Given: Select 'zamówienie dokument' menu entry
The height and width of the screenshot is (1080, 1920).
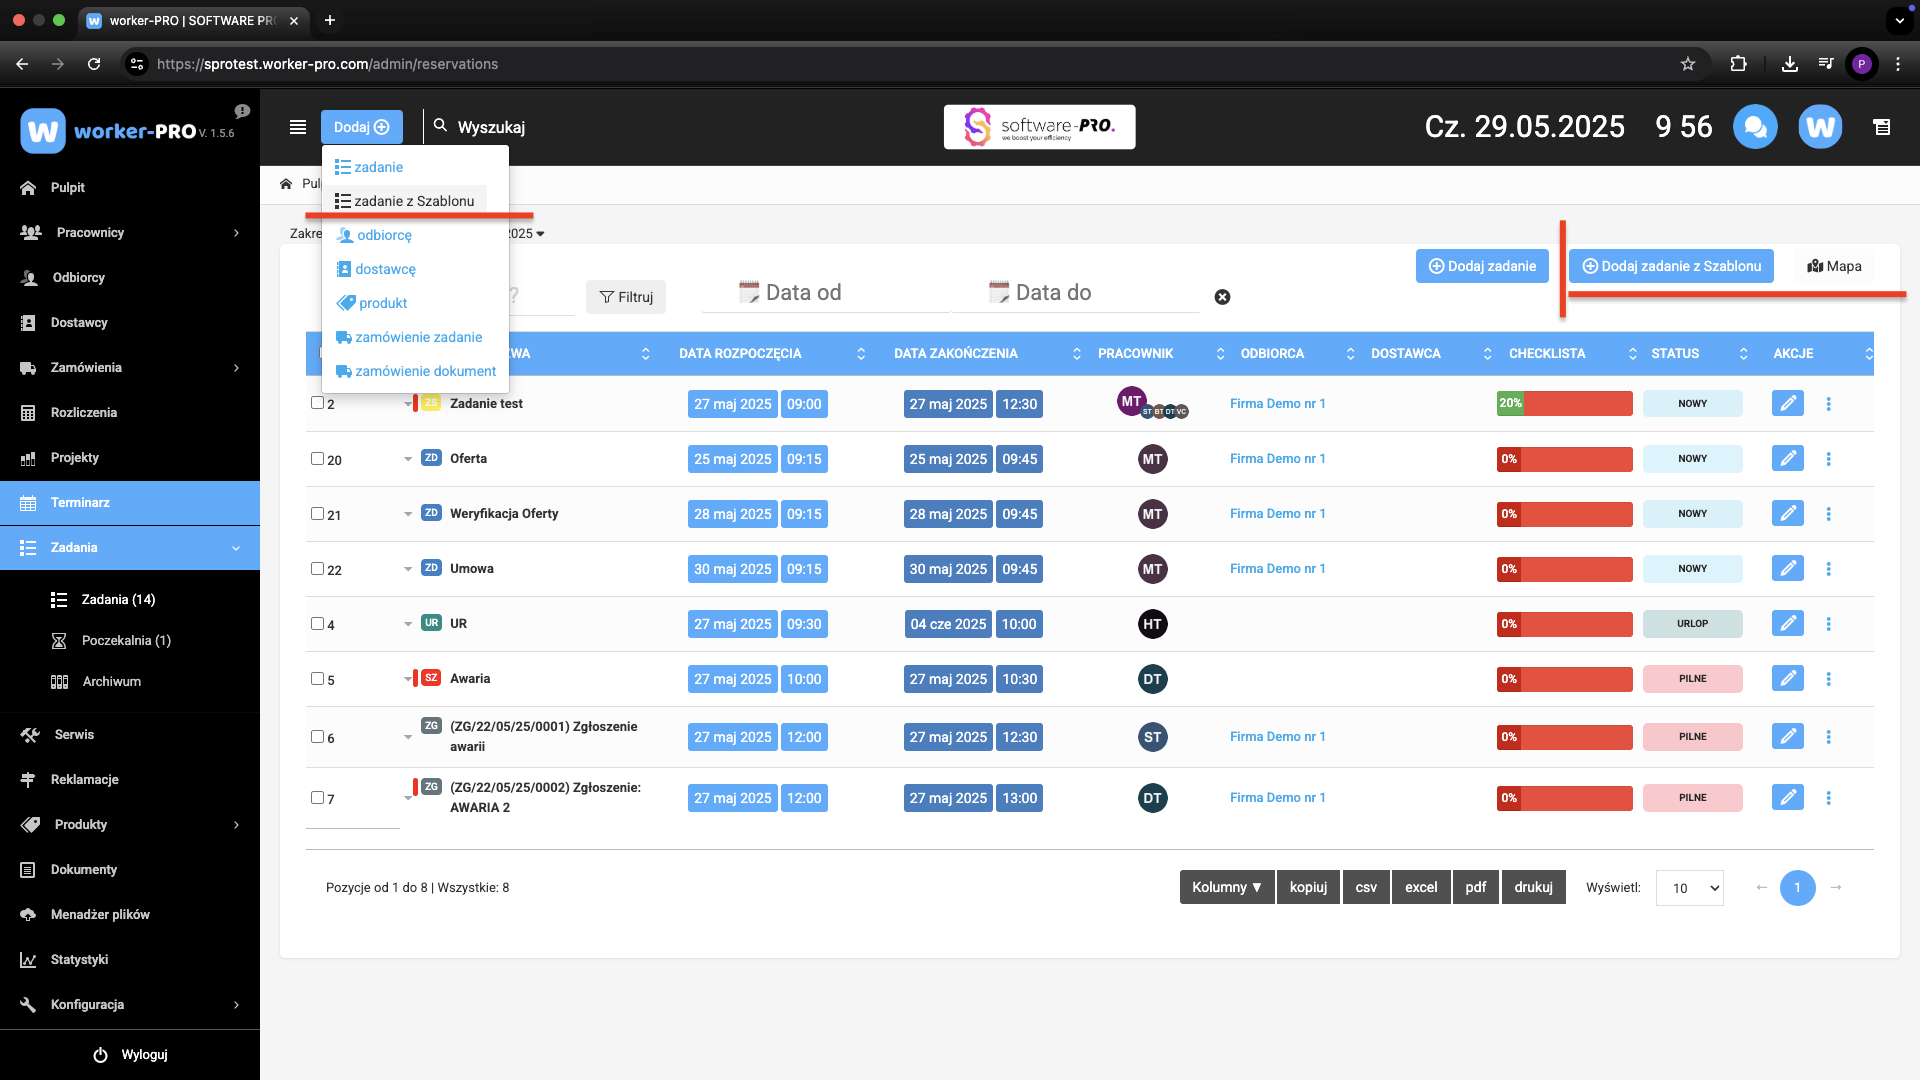Looking at the screenshot, I should (425, 371).
